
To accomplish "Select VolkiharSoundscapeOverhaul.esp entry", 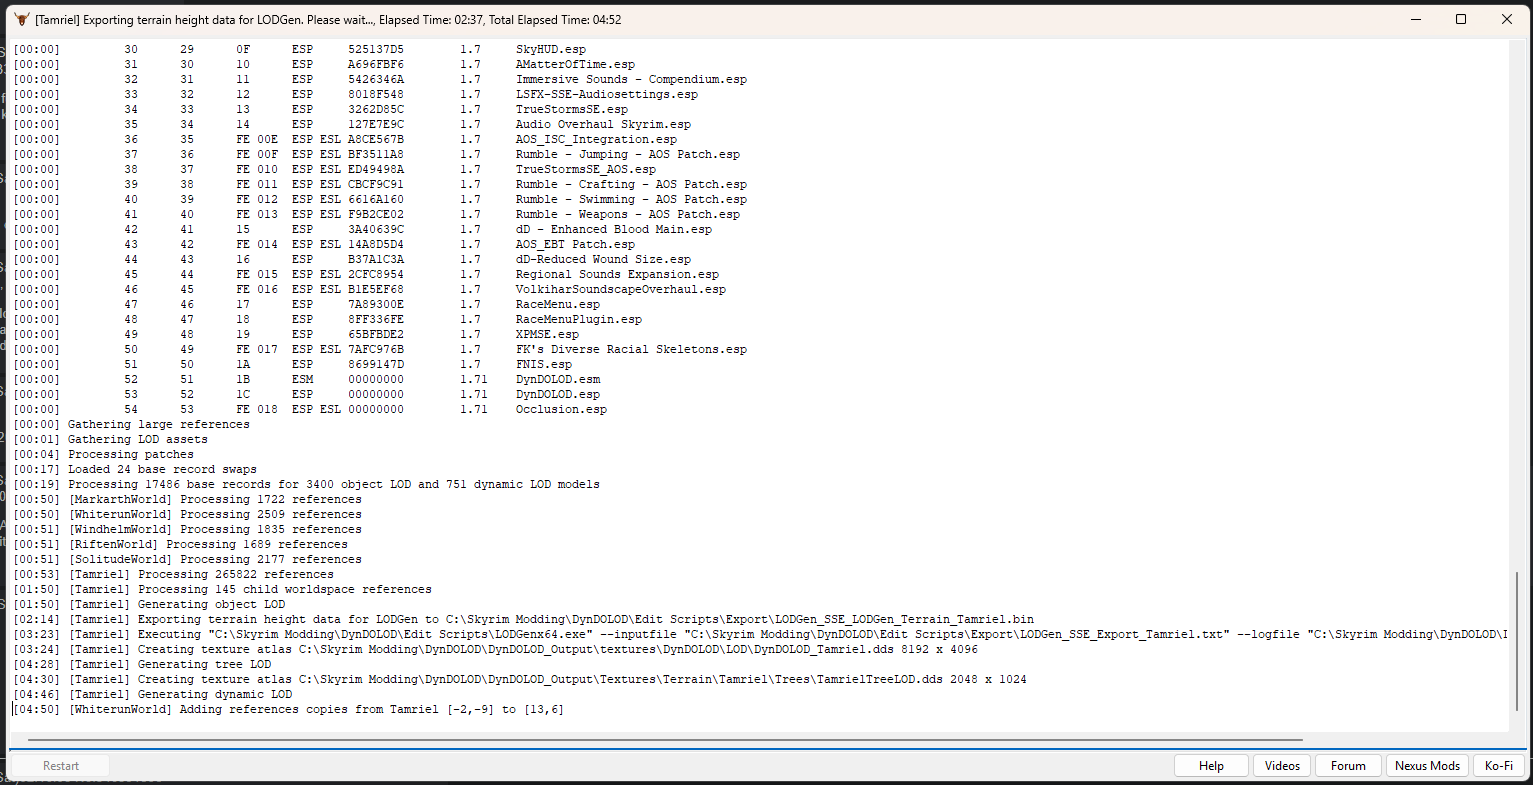I will (x=621, y=289).
